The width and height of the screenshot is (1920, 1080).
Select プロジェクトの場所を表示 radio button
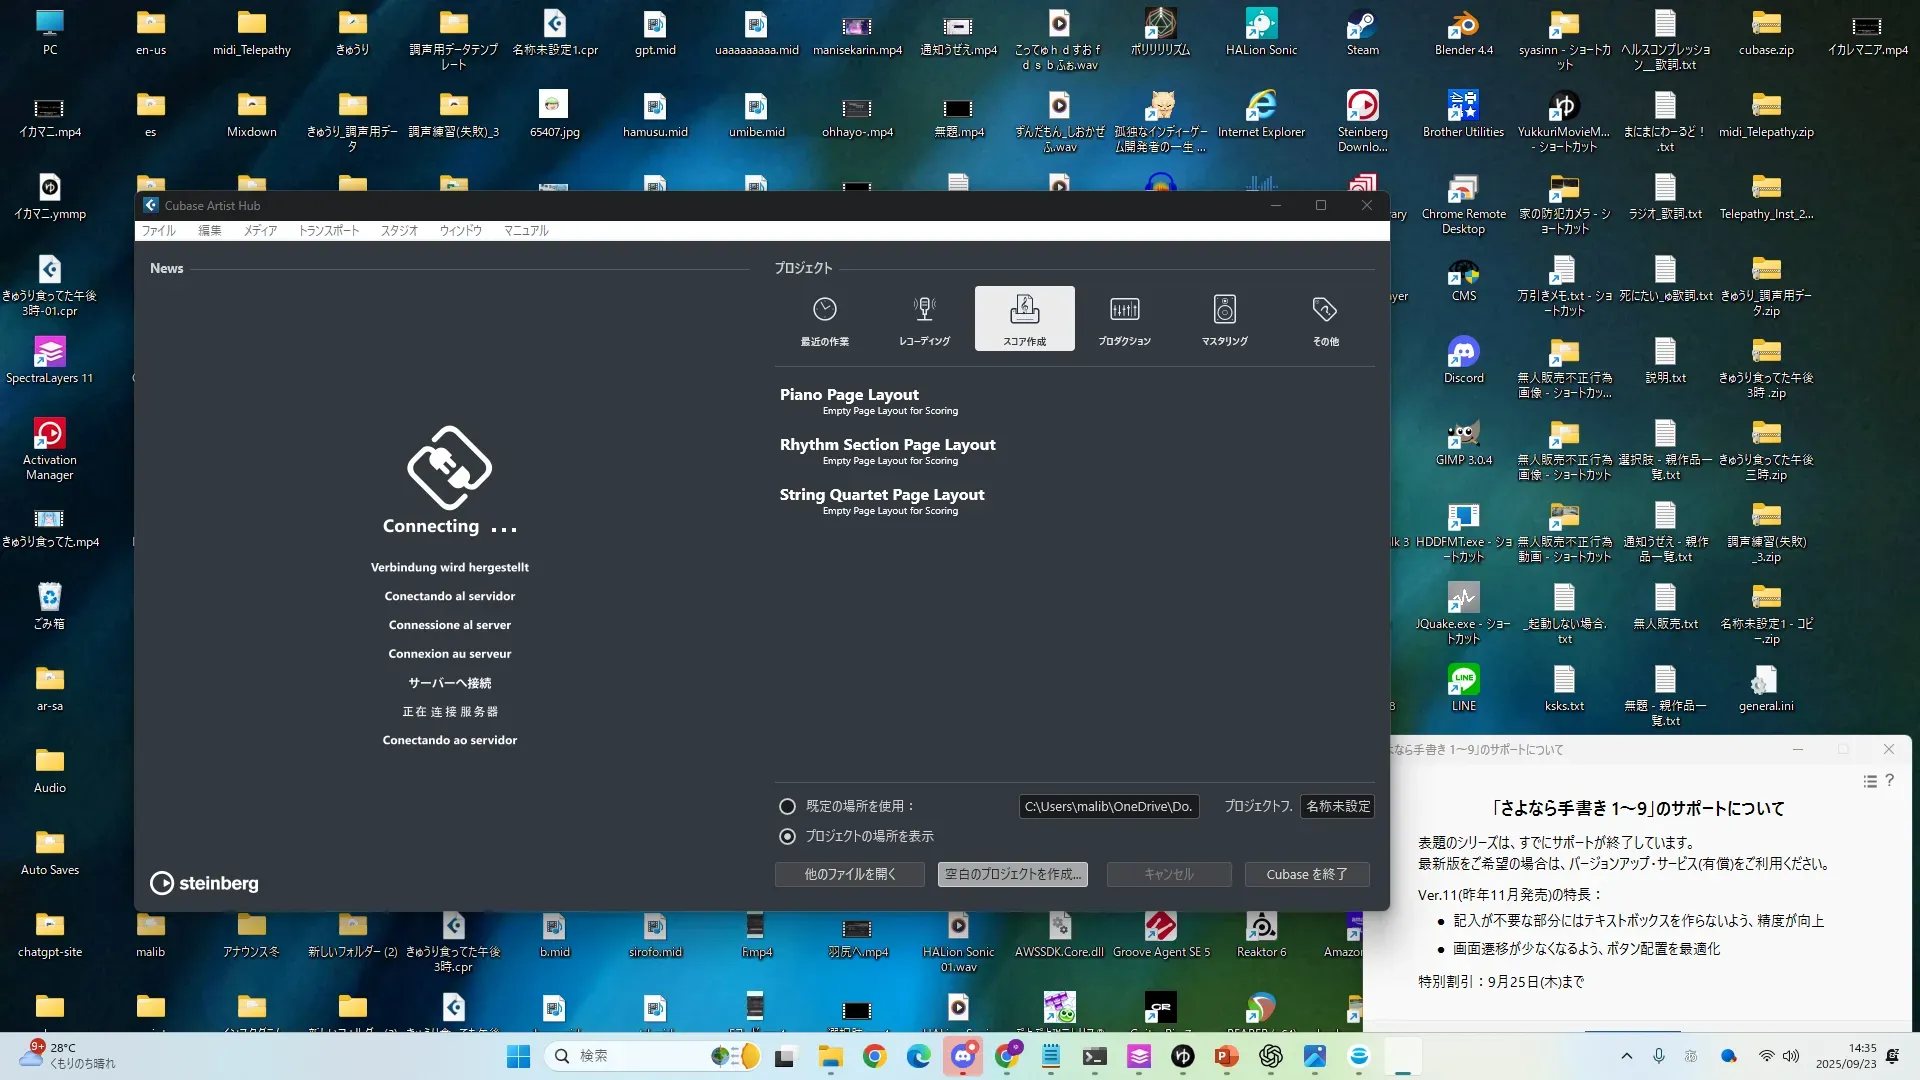point(788,836)
